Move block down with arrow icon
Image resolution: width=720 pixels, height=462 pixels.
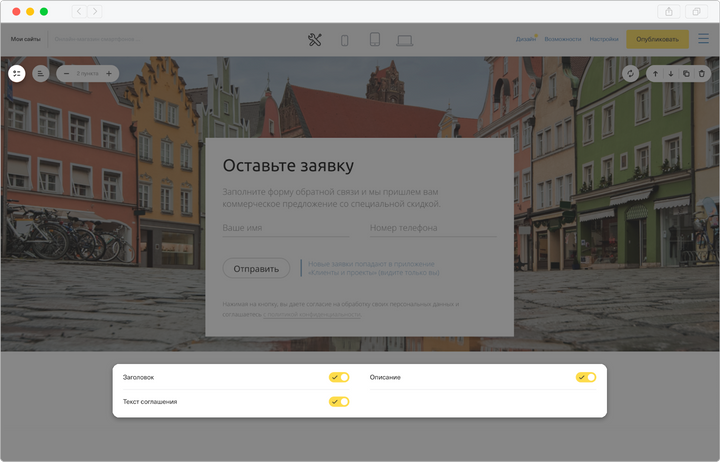[x=671, y=73]
